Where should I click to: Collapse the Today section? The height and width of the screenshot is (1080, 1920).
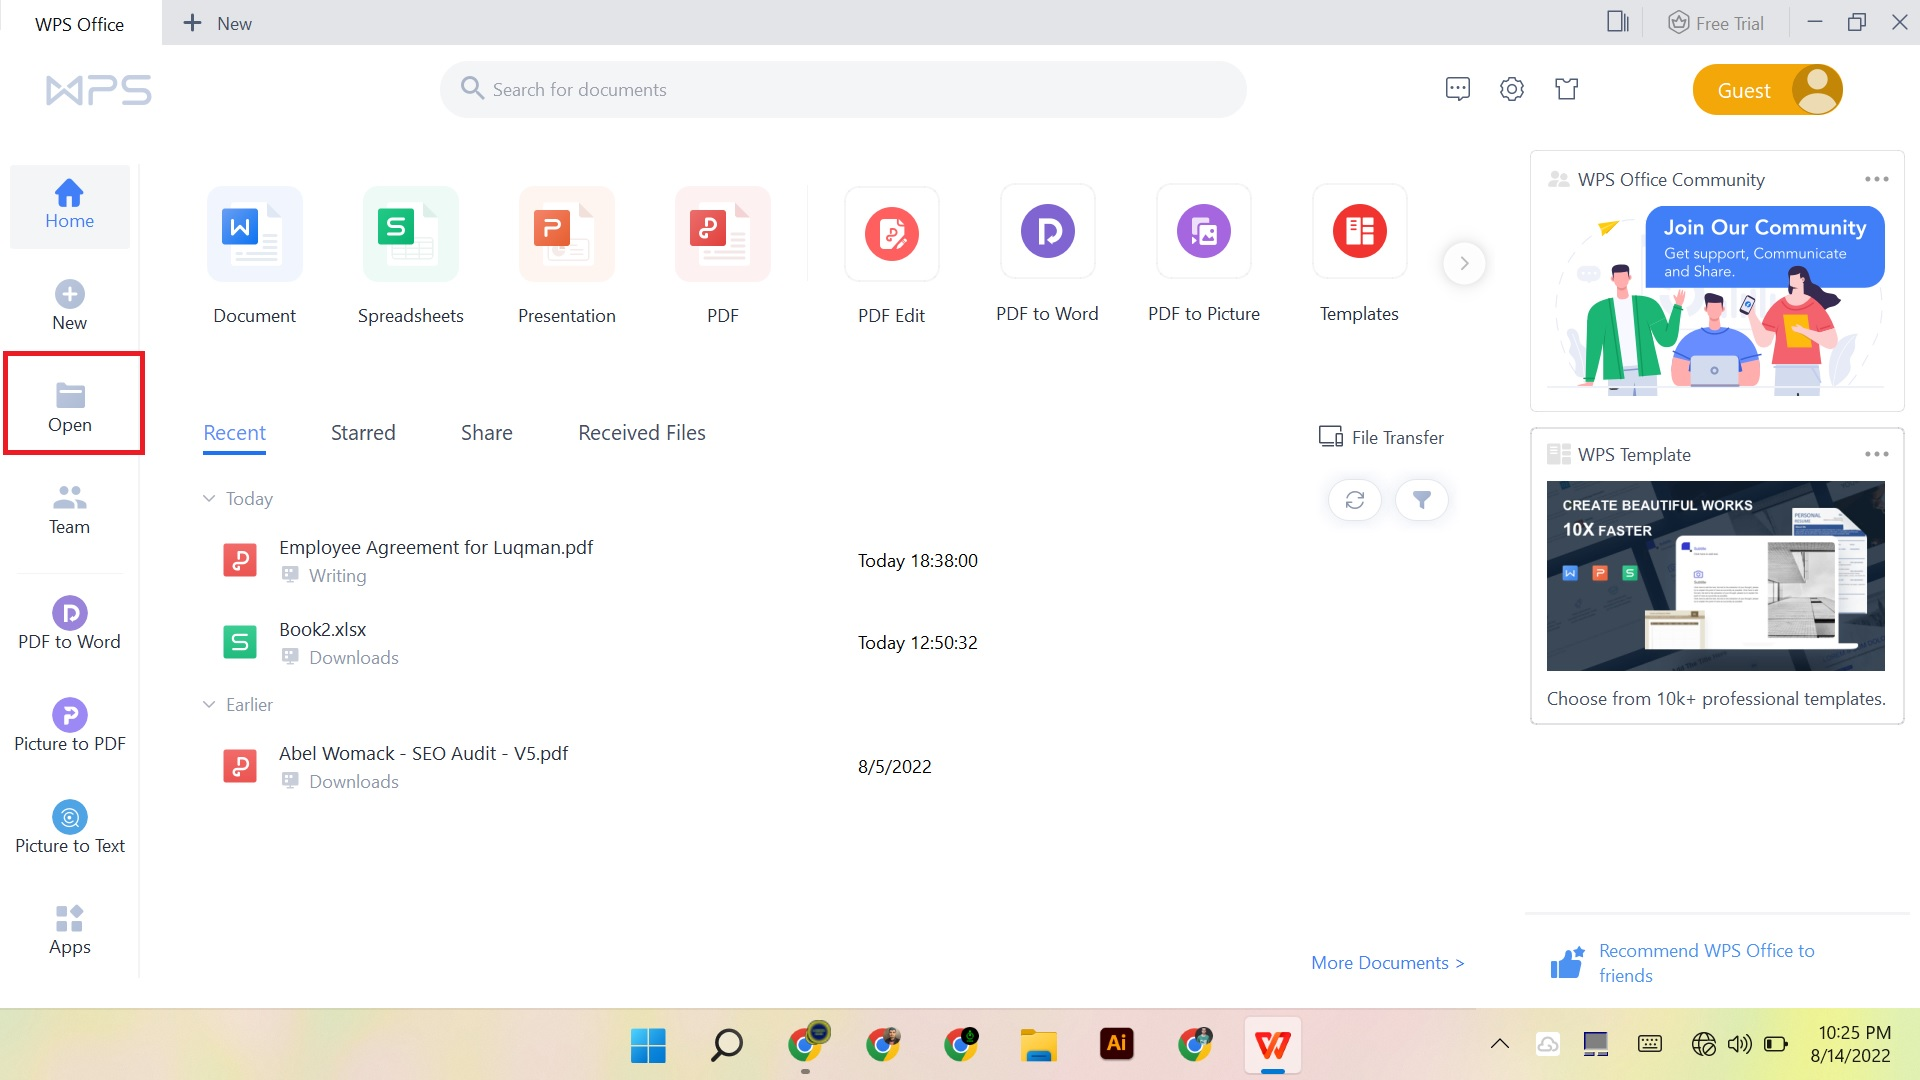[x=209, y=498]
